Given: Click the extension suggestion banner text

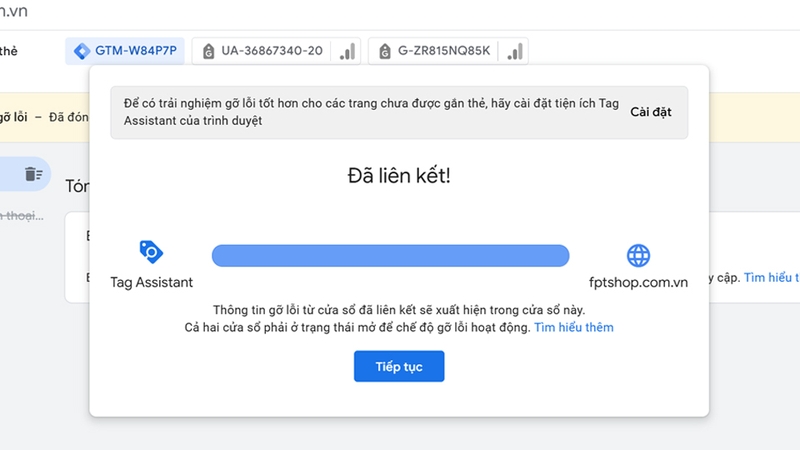Looking at the screenshot, I should tap(371, 112).
